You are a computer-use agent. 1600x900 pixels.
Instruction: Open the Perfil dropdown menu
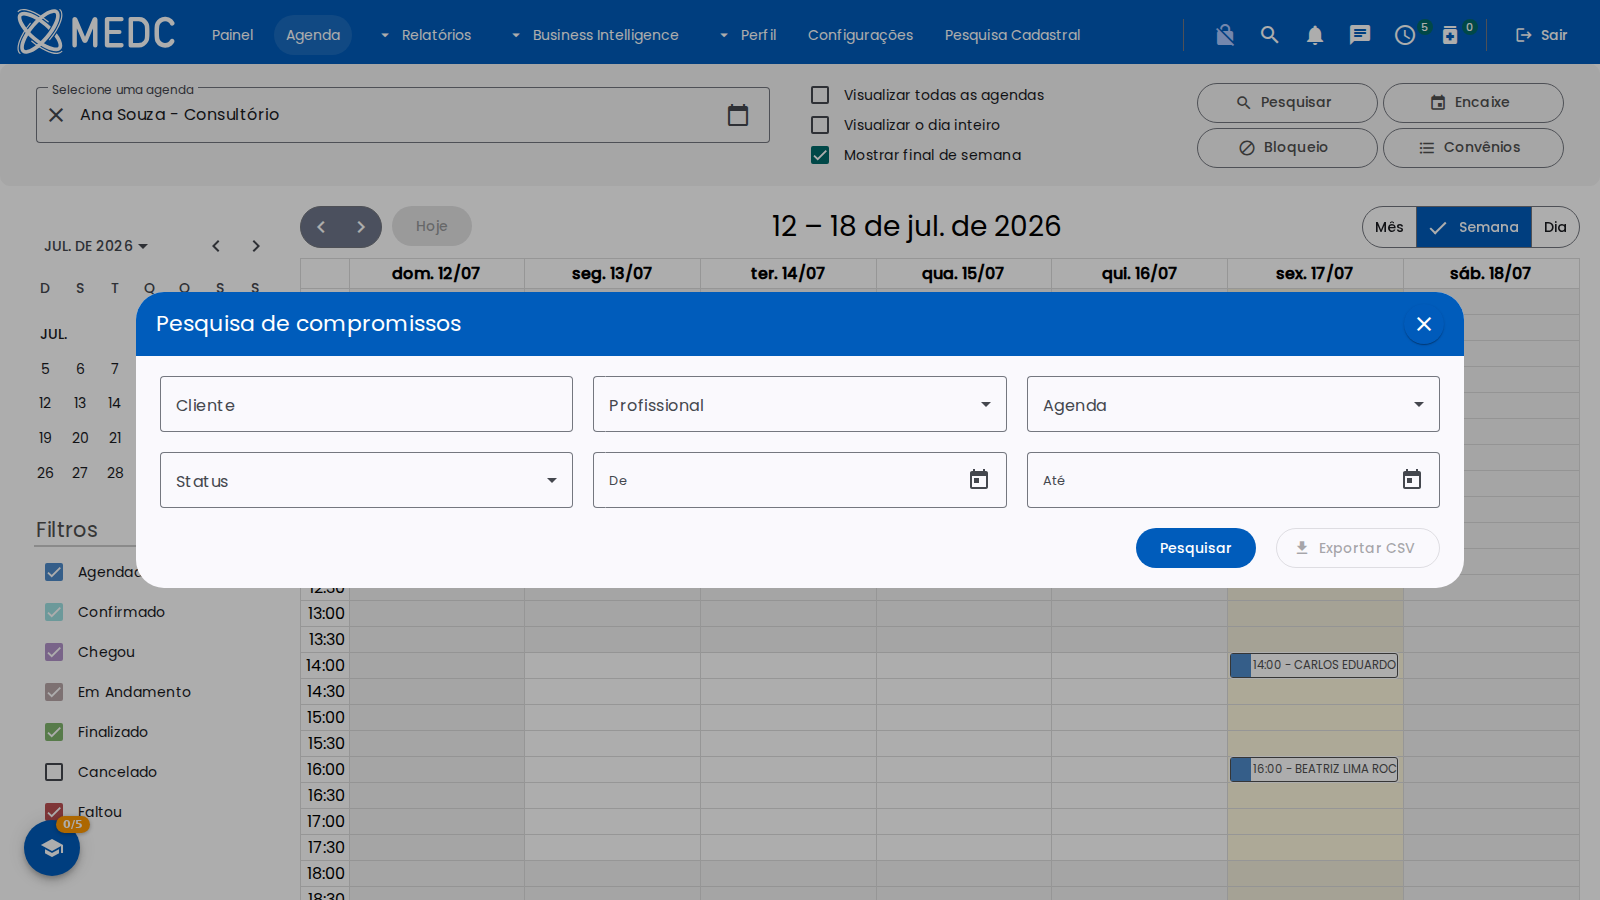coord(748,35)
